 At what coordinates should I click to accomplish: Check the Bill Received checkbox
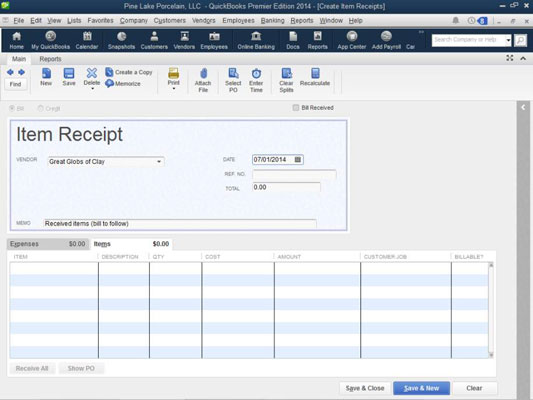pos(296,108)
